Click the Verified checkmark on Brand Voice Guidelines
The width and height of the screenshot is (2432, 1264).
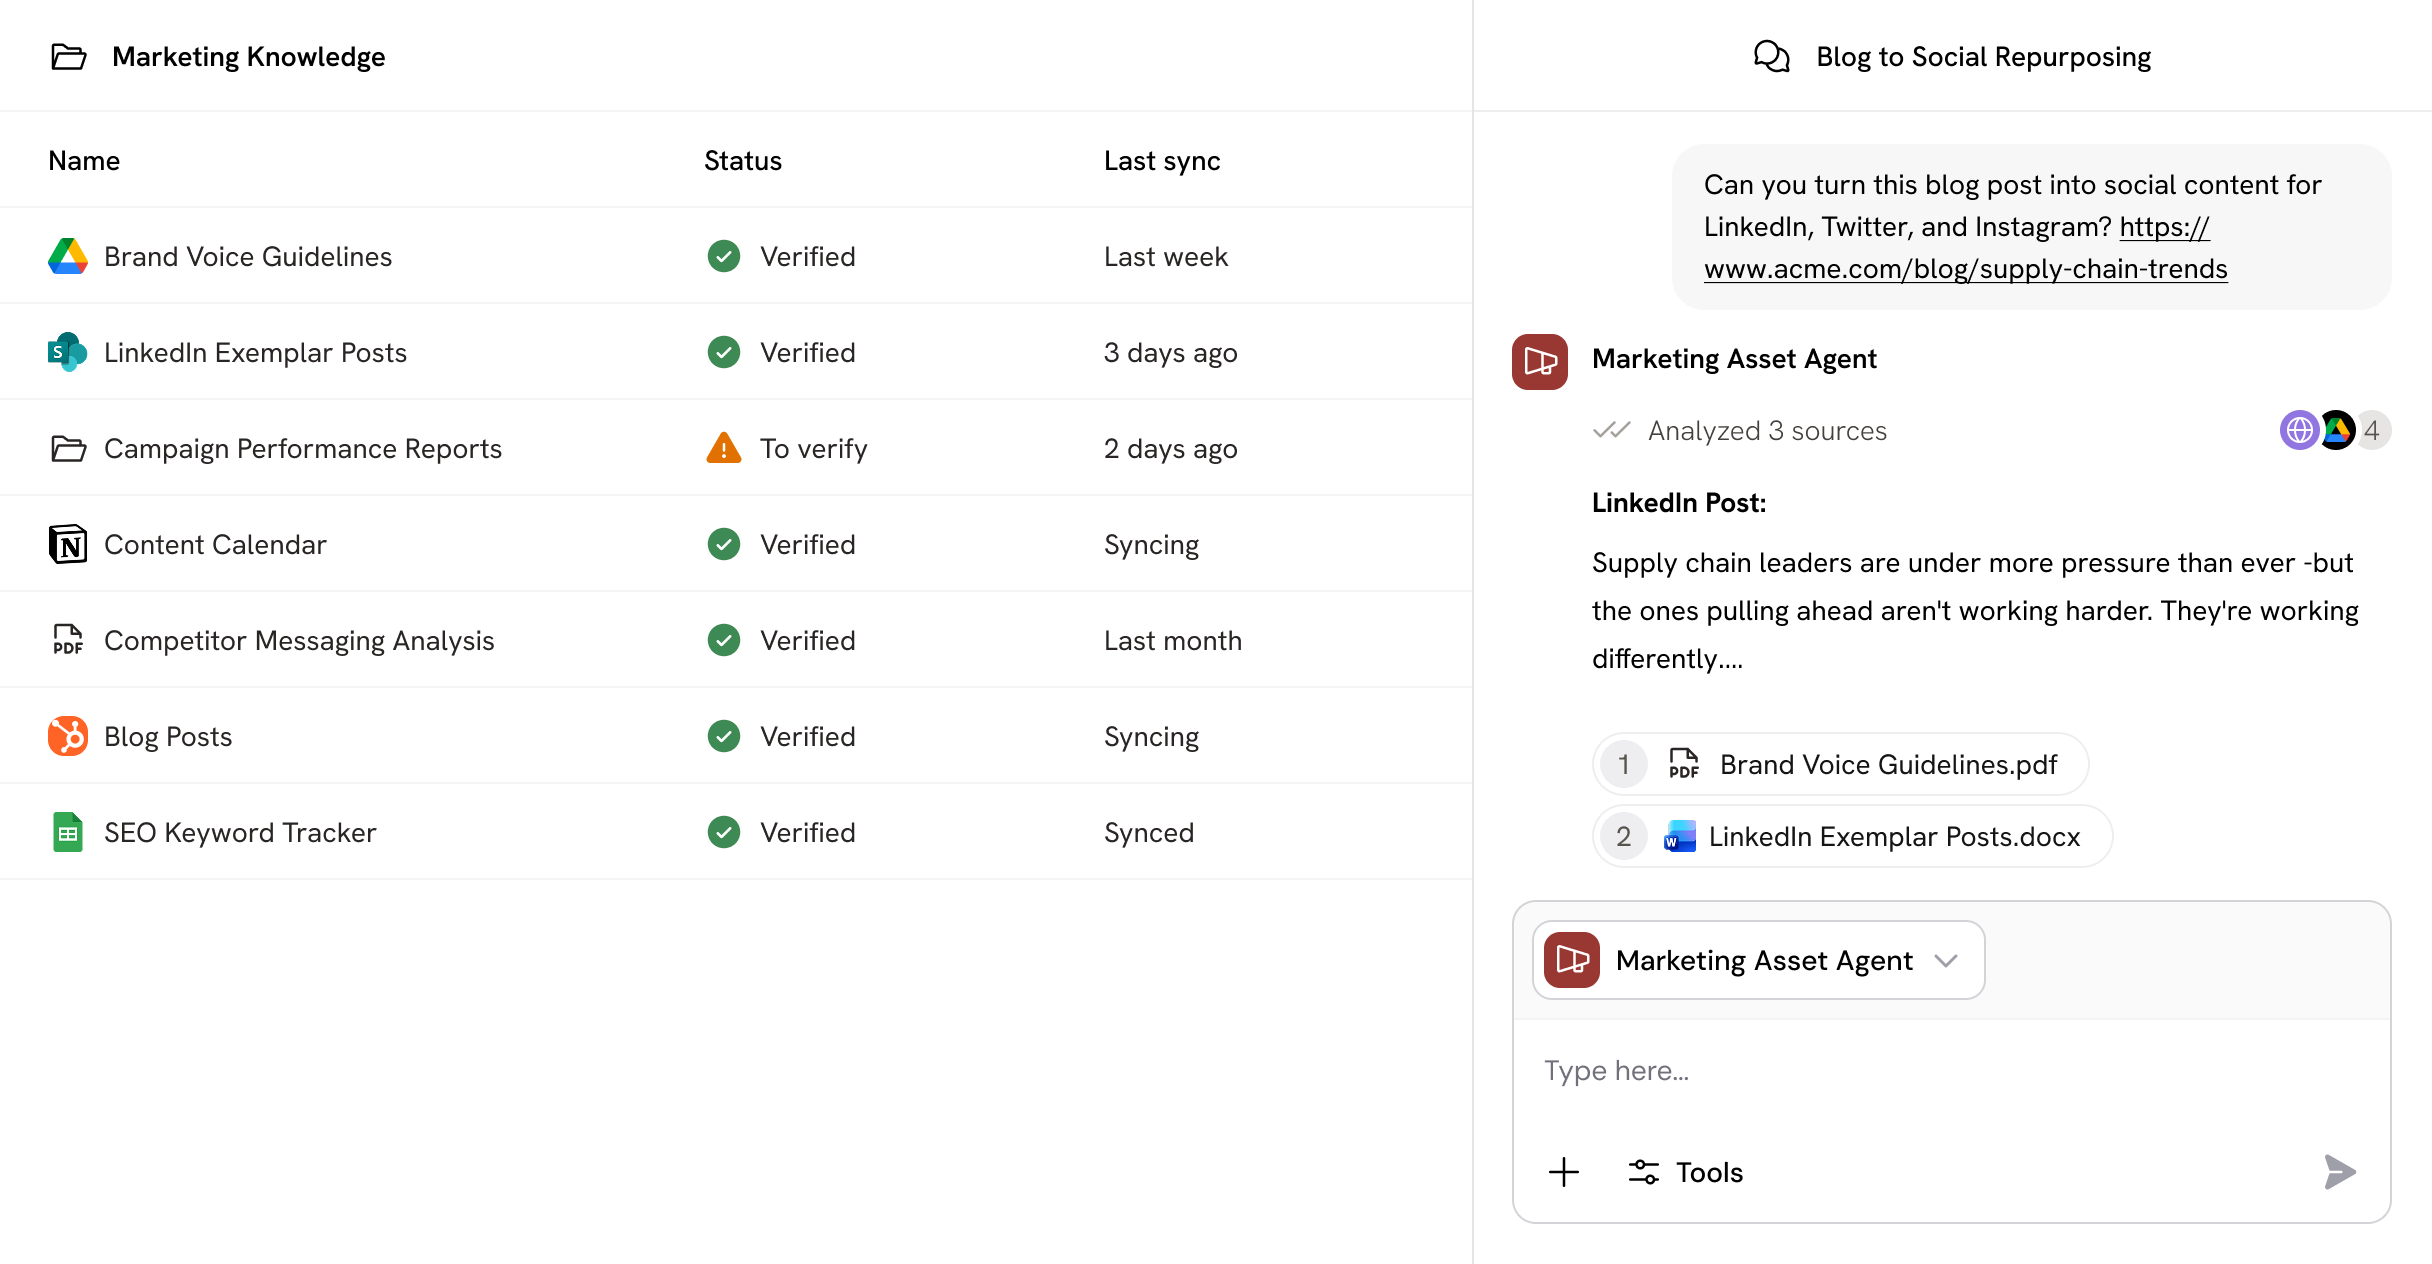[723, 256]
